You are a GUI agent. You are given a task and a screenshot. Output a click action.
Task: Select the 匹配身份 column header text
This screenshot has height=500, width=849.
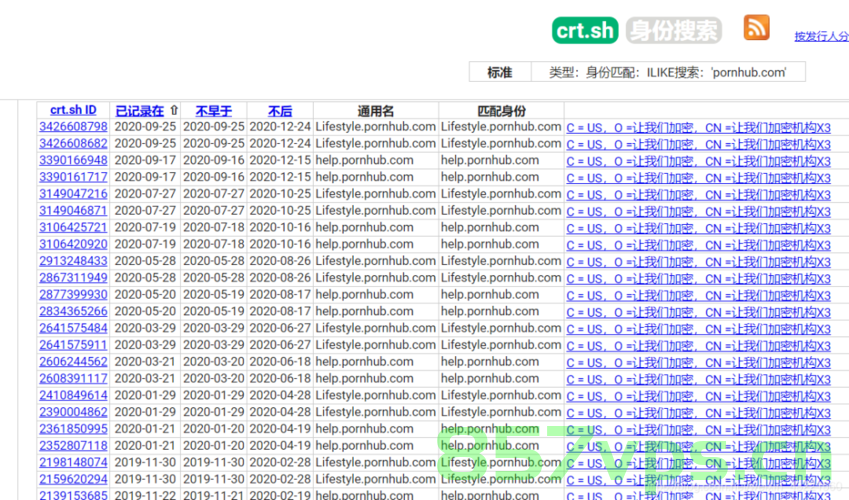pyautogui.click(x=501, y=111)
